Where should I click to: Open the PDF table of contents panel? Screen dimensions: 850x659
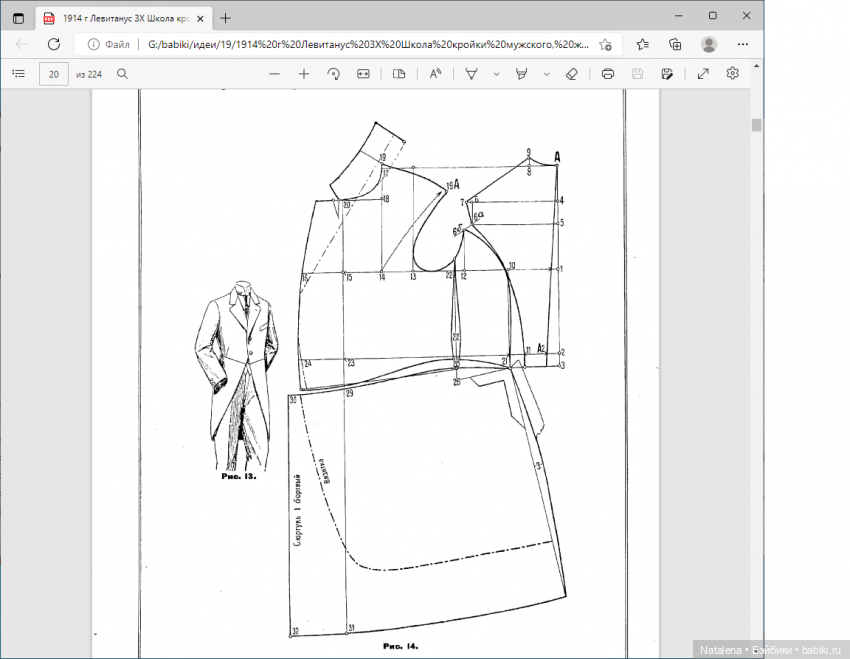[x=18, y=73]
